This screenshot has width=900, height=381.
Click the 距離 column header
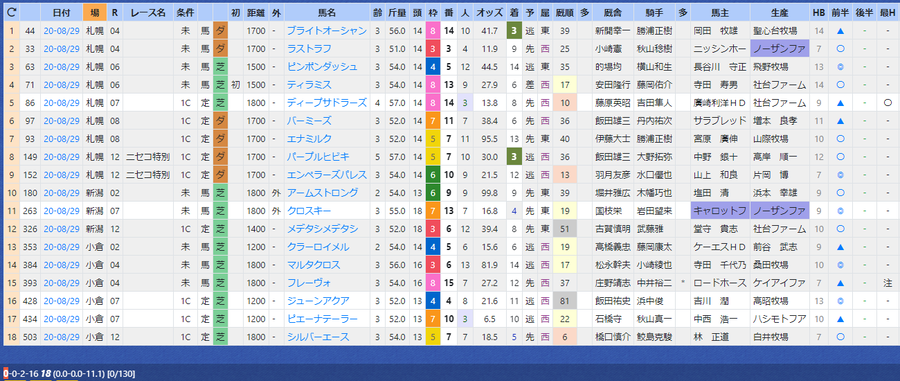pyautogui.click(x=255, y=12)
